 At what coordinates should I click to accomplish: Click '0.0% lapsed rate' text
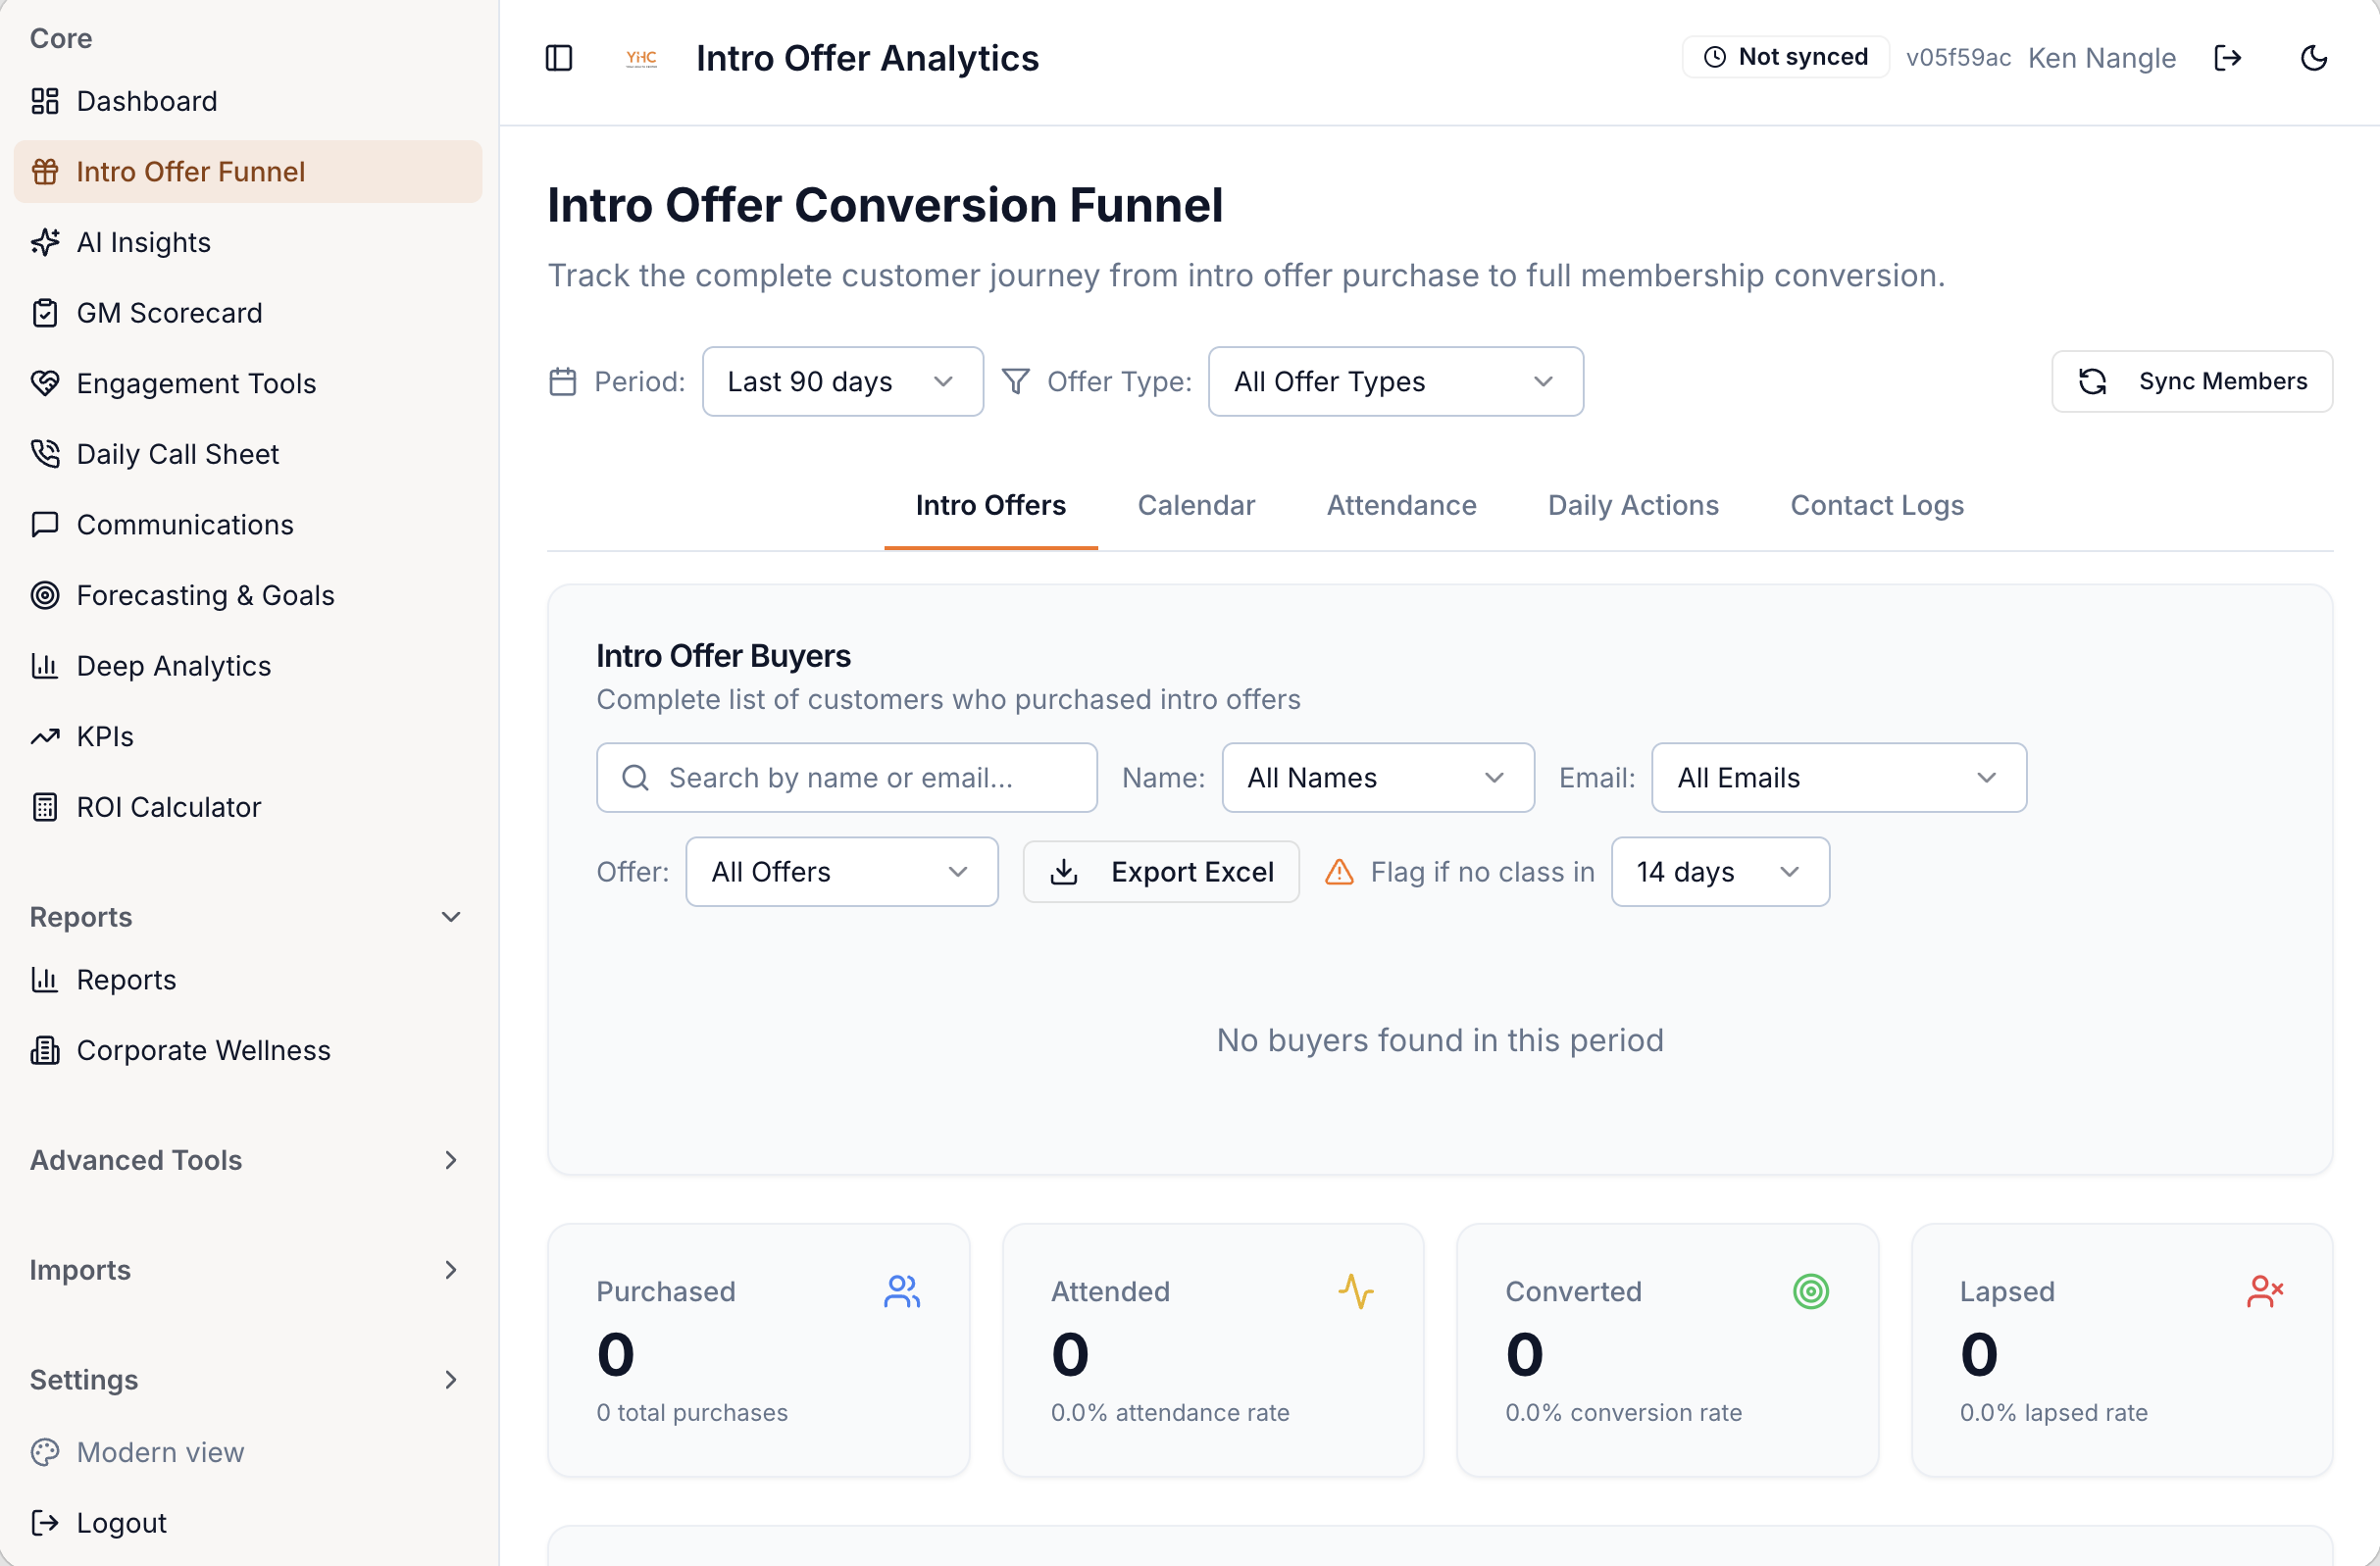click(2054, 1412)
